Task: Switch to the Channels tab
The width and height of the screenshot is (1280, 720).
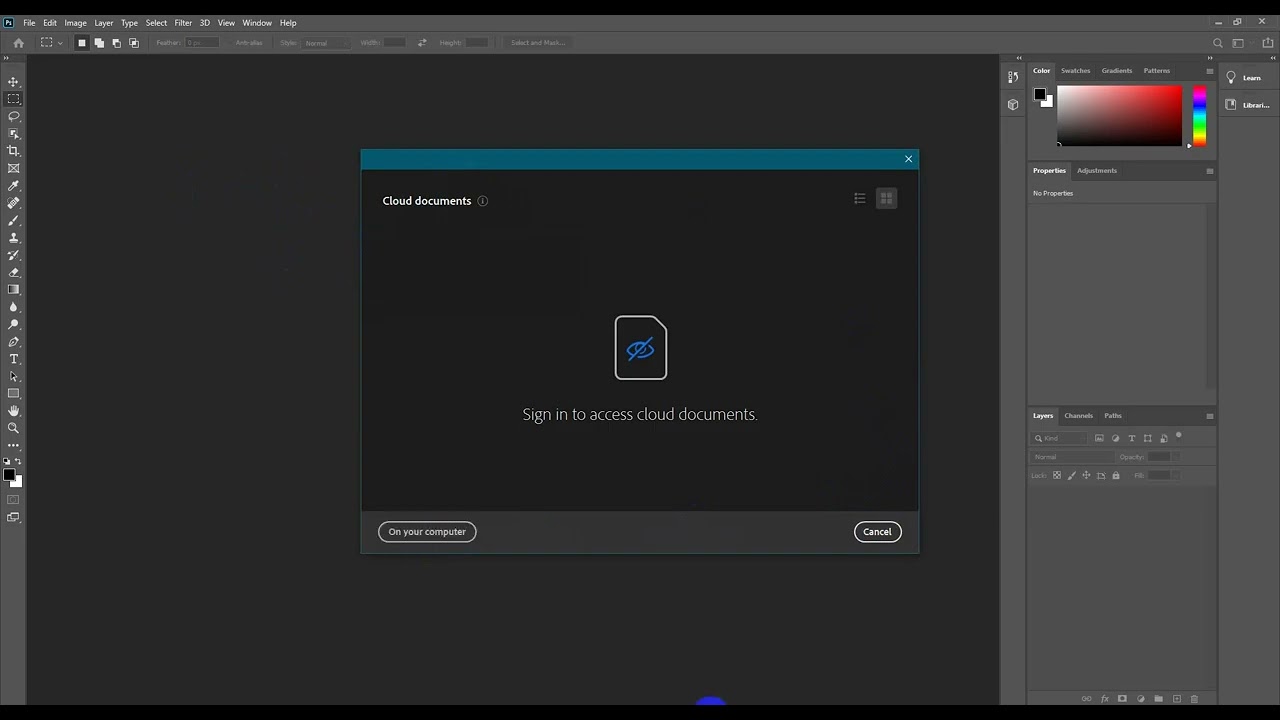Action: click(1078, 416)
